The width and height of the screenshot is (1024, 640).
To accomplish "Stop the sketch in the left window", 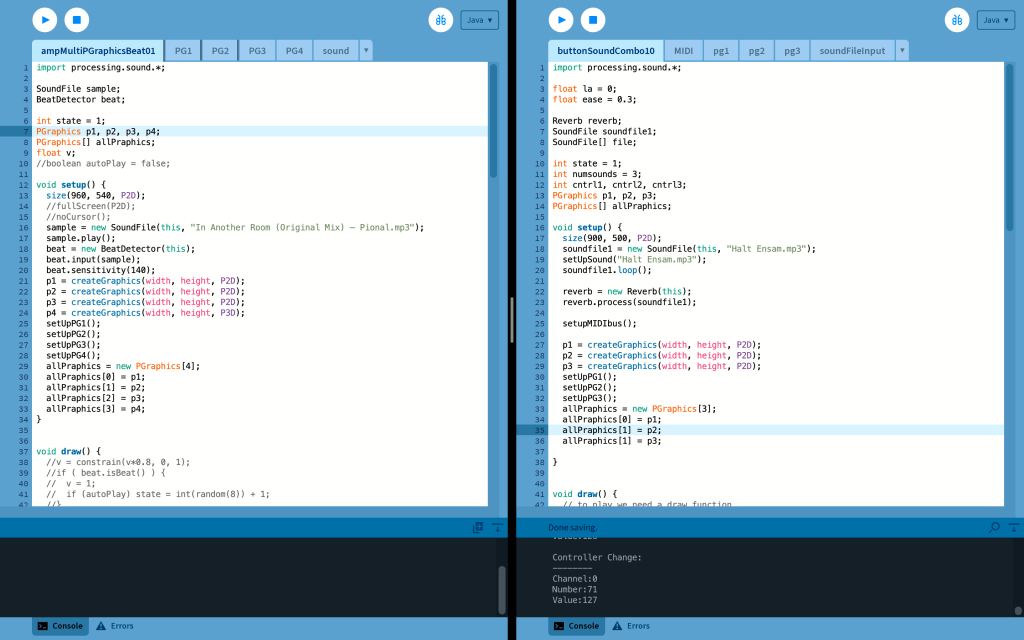I will coord(77,19).
